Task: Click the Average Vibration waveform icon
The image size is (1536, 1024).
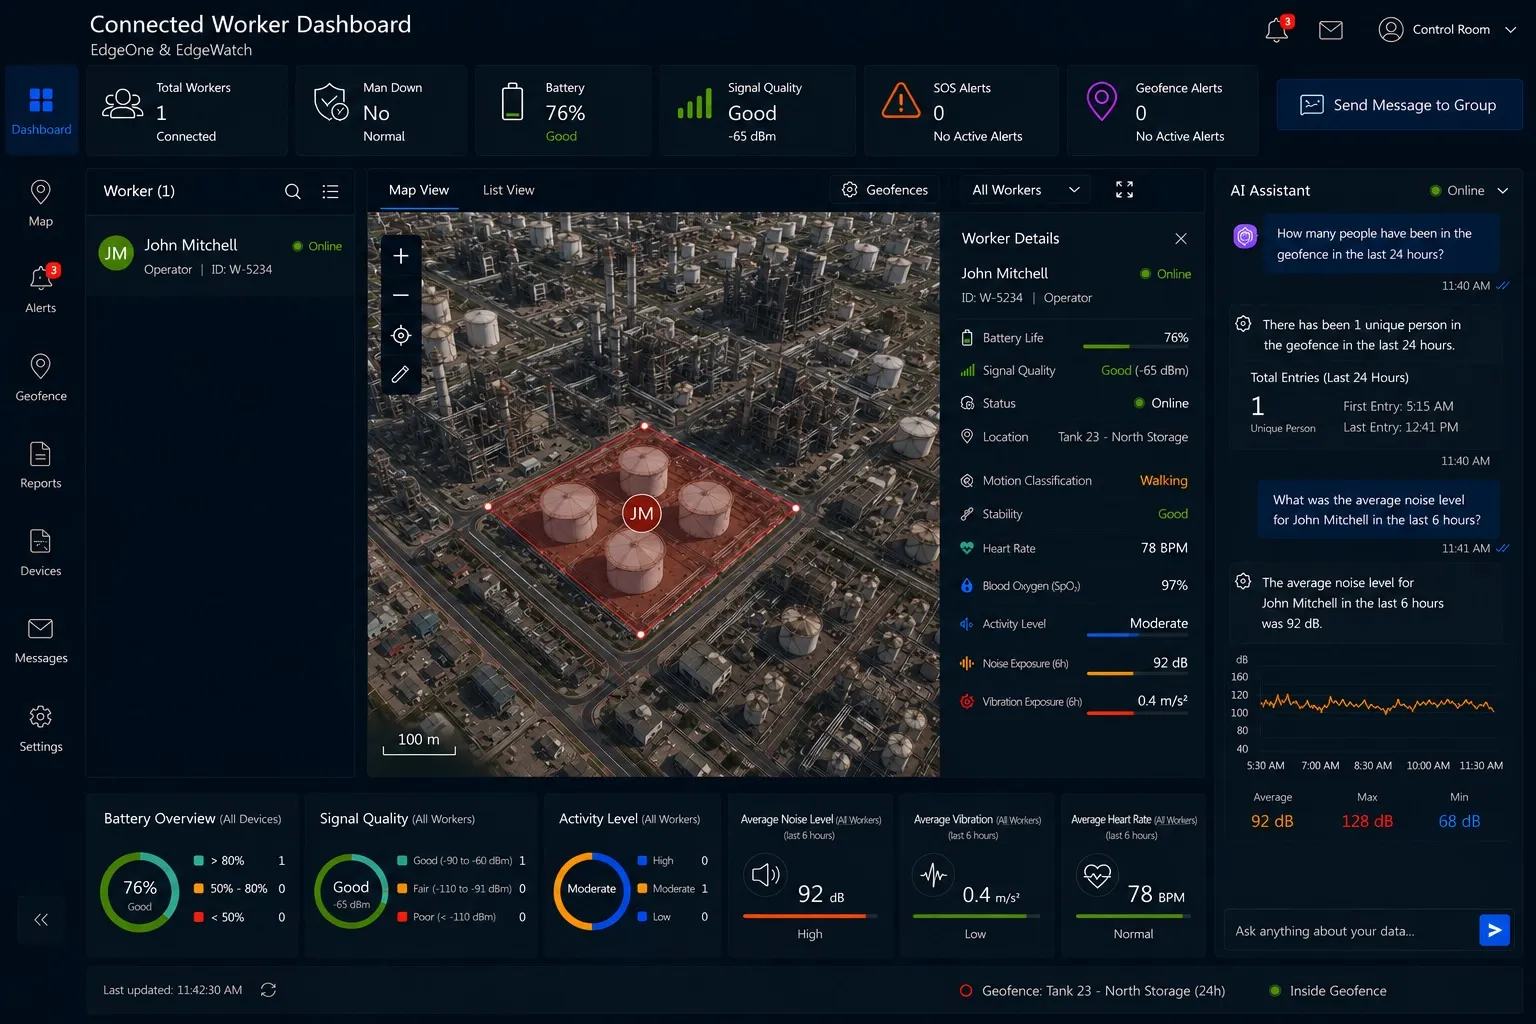Action: (x=933, y=875)
